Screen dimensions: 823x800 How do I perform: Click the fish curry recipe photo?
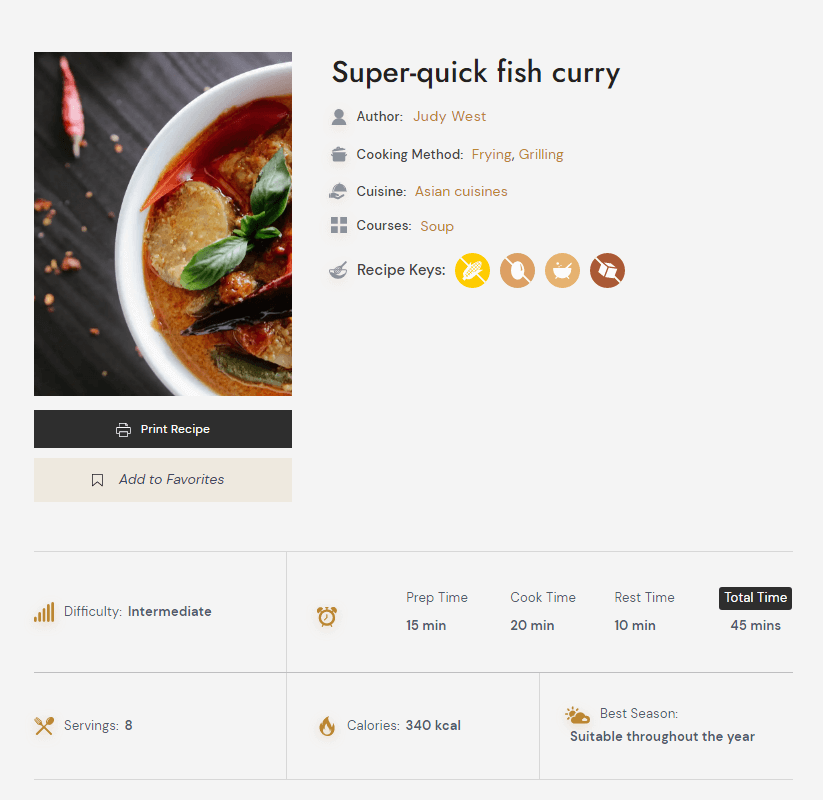[163, 224]
